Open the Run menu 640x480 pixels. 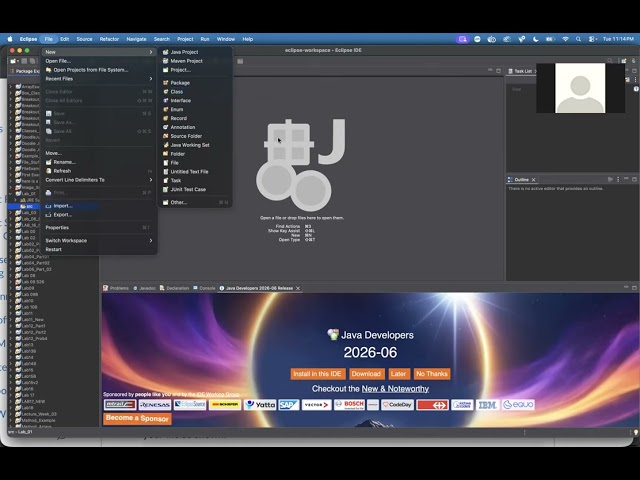(x=205, y=39)
